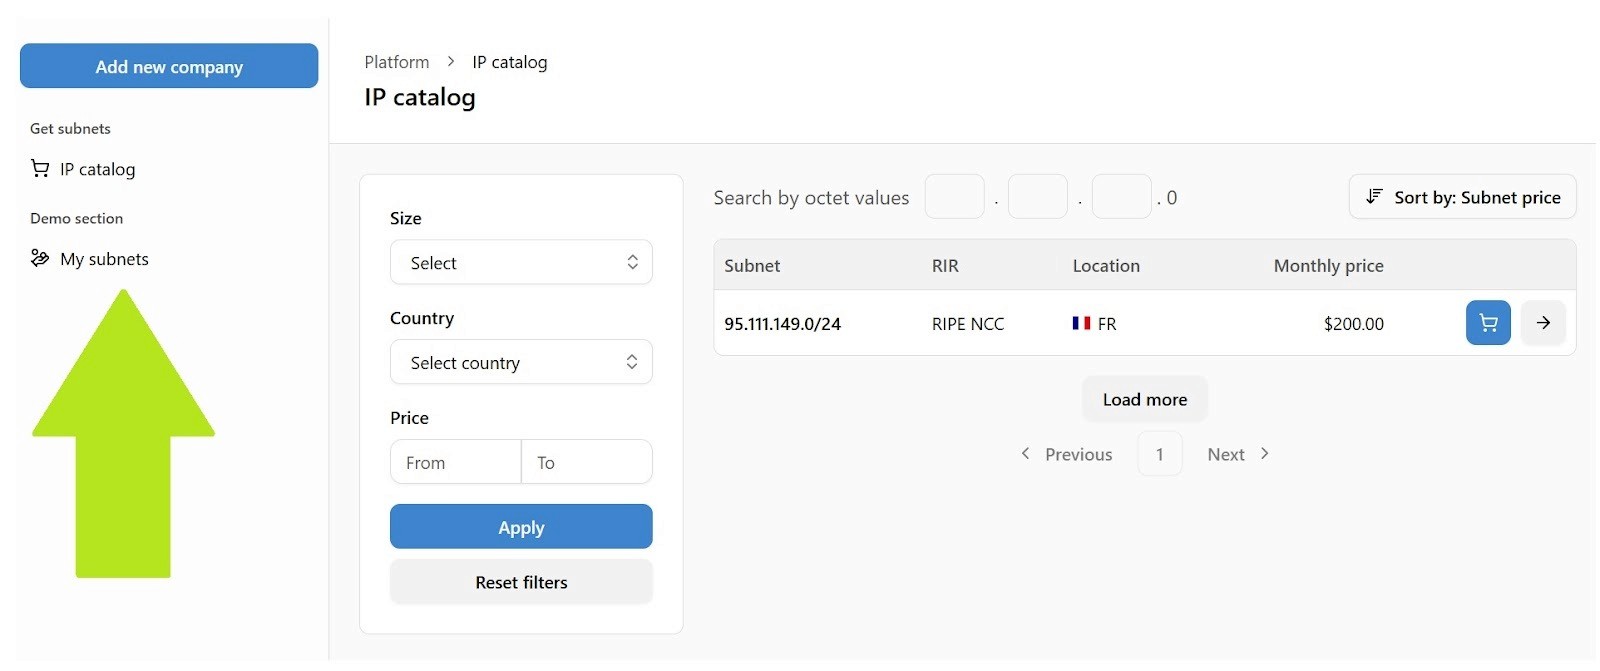Focus the price From input field

point(456,463)
